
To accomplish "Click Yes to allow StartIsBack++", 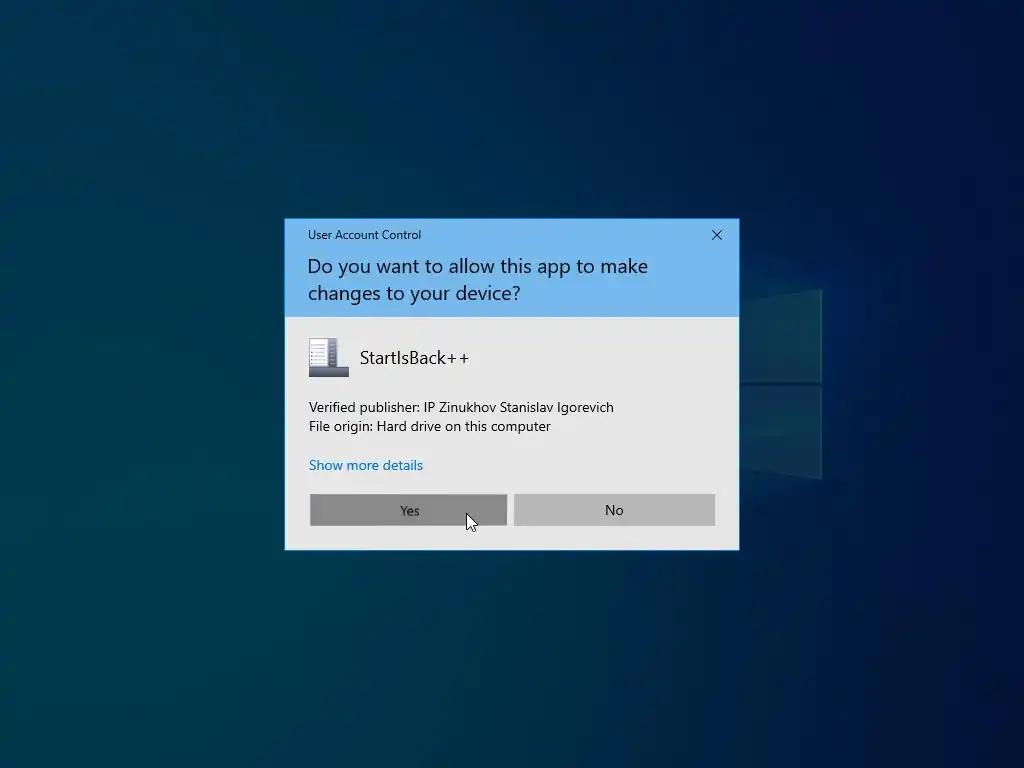I will pyautogui.click(x=408, y=510).
